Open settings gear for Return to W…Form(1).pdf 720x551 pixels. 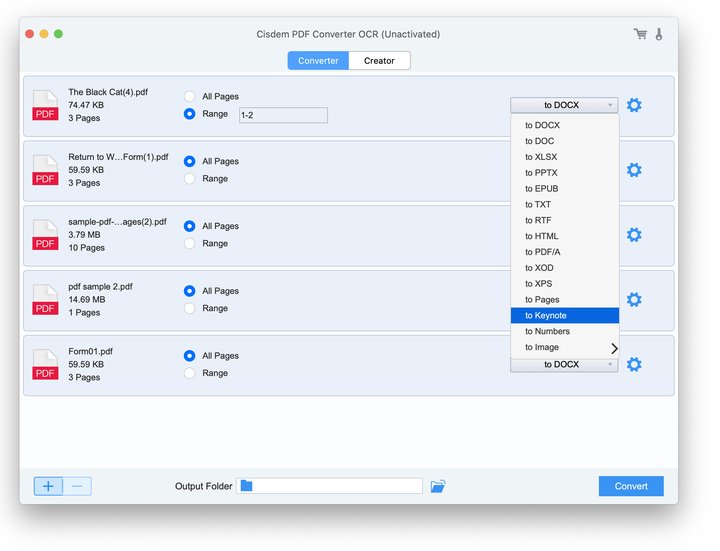(634, 170)
